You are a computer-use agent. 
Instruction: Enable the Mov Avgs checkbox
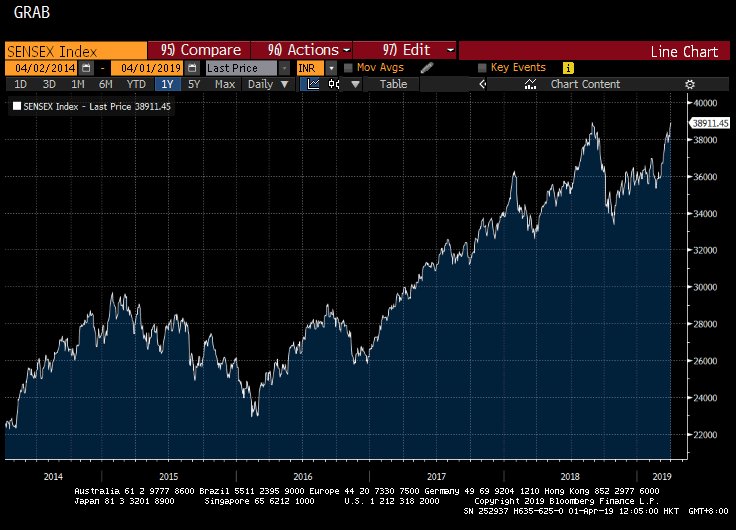(348, 68)
